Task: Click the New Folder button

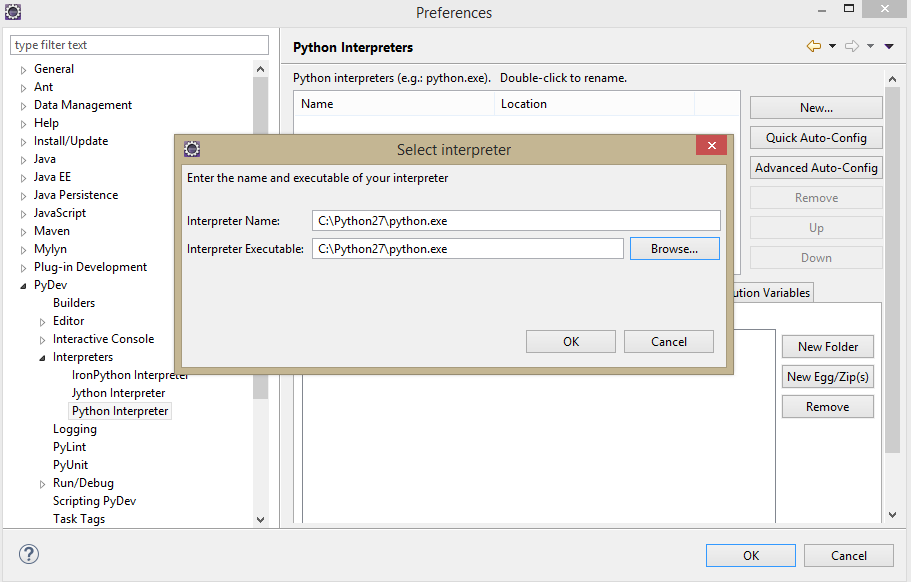Action: pos(828,347)
